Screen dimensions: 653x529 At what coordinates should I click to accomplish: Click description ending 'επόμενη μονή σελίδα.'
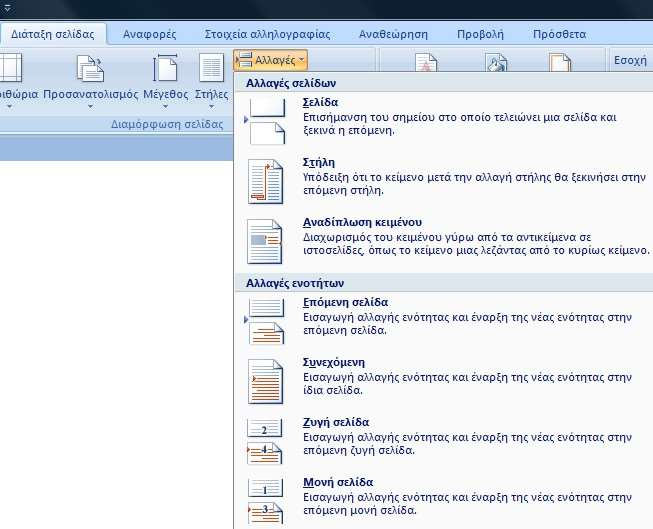467,504
